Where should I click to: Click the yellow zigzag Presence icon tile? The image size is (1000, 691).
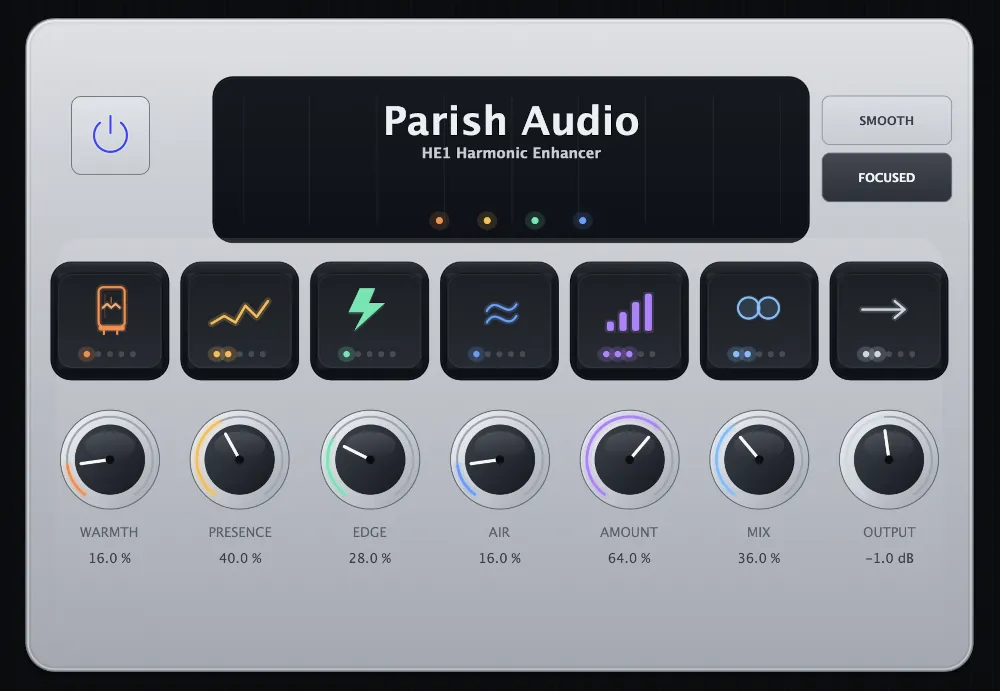[x=240, y=320]
